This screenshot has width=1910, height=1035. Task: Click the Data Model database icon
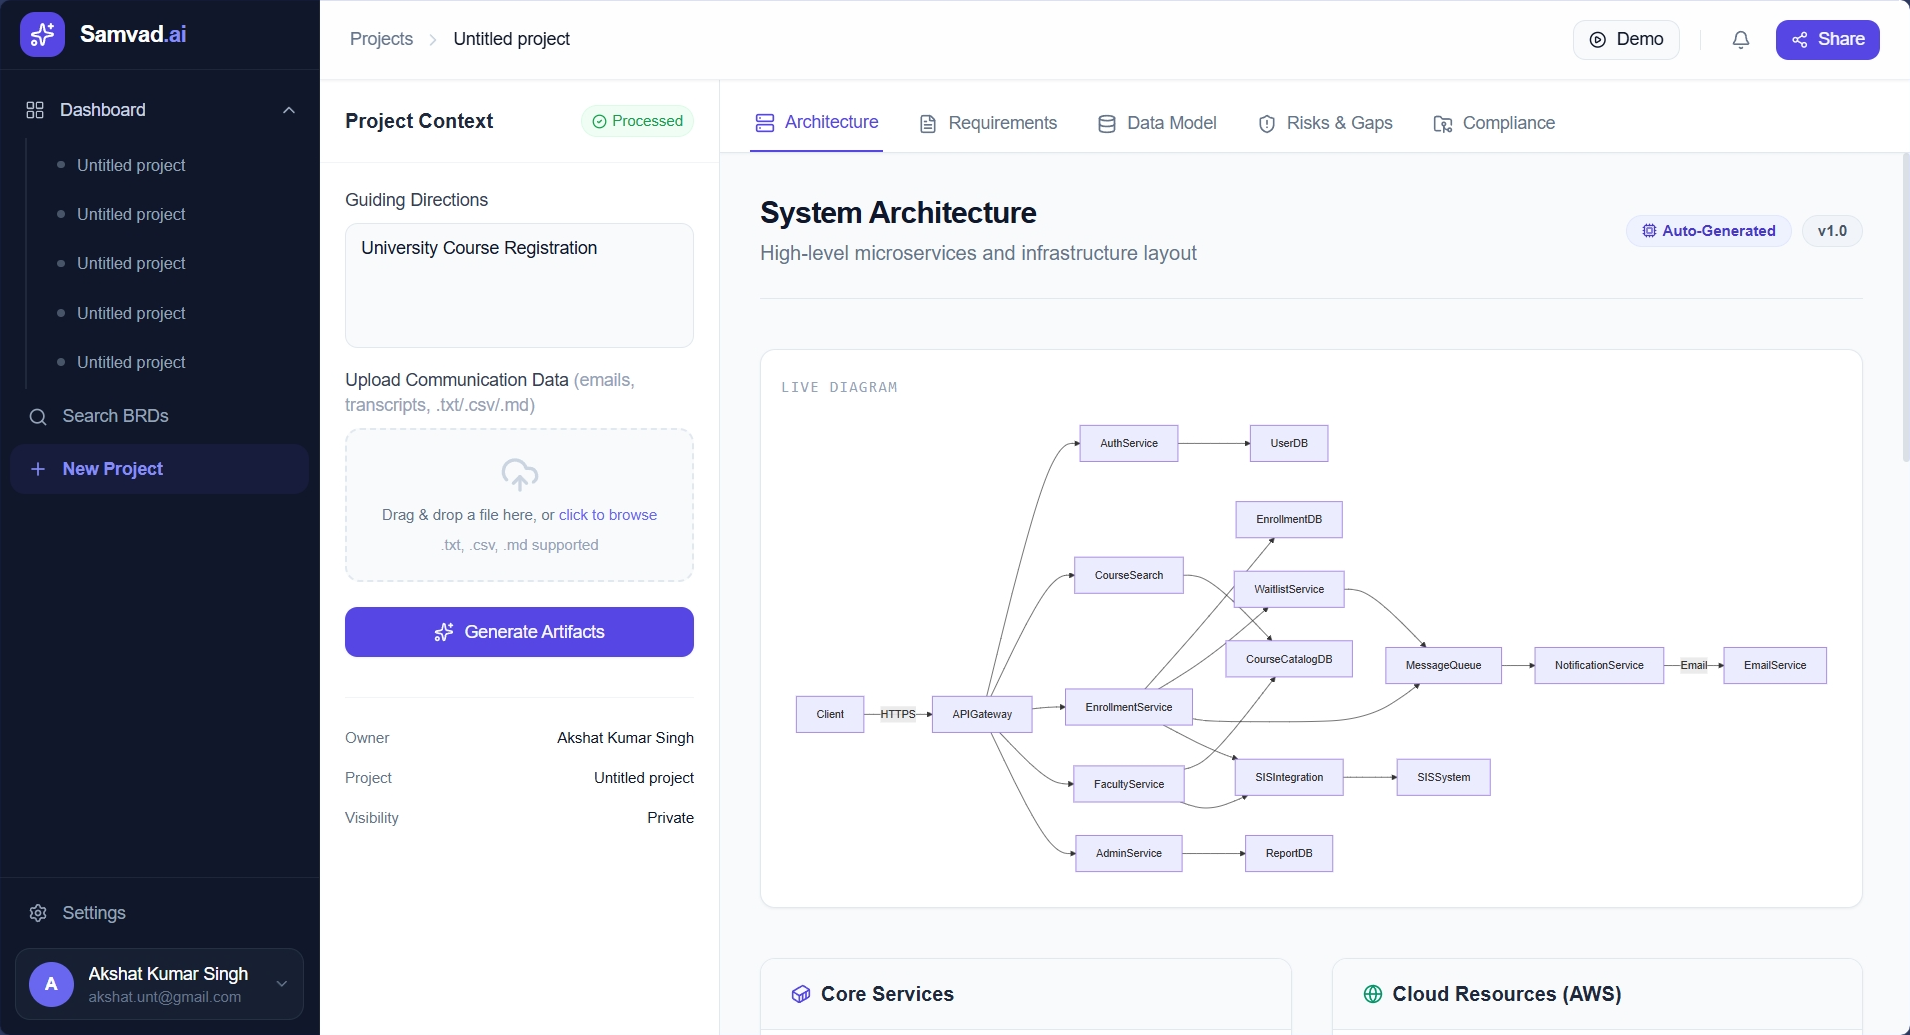(x=1107, y=123)
